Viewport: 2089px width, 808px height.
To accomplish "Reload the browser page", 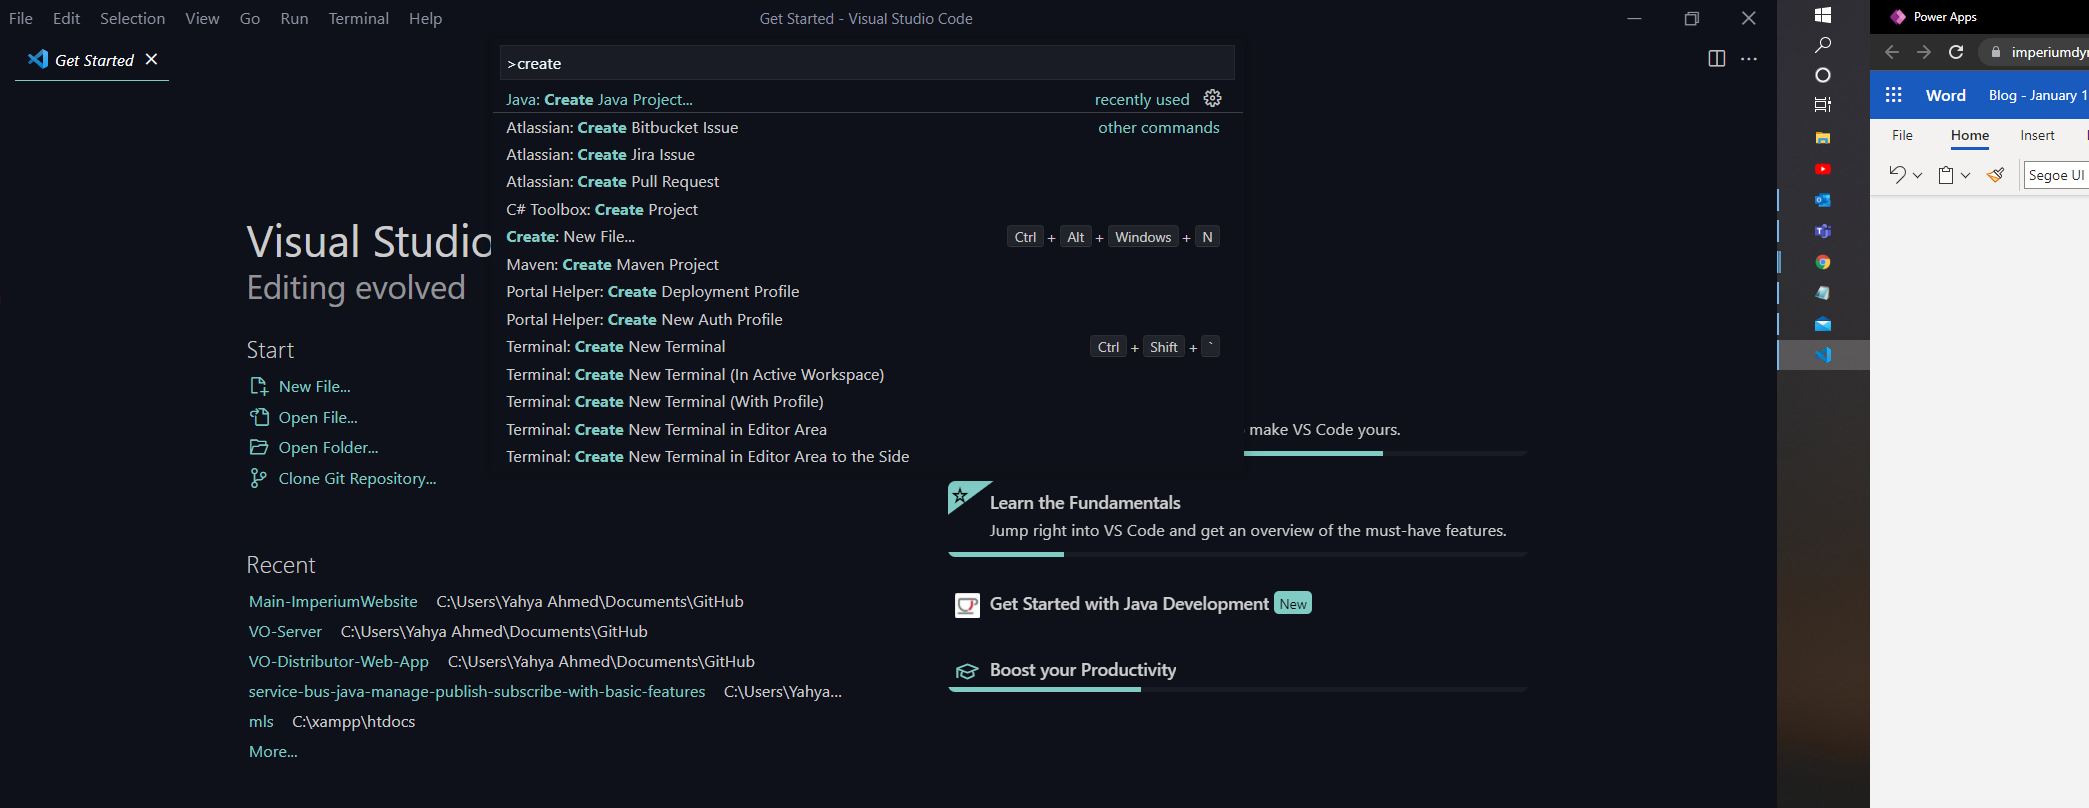I will pyautogui.click(x=1956, y=52).
